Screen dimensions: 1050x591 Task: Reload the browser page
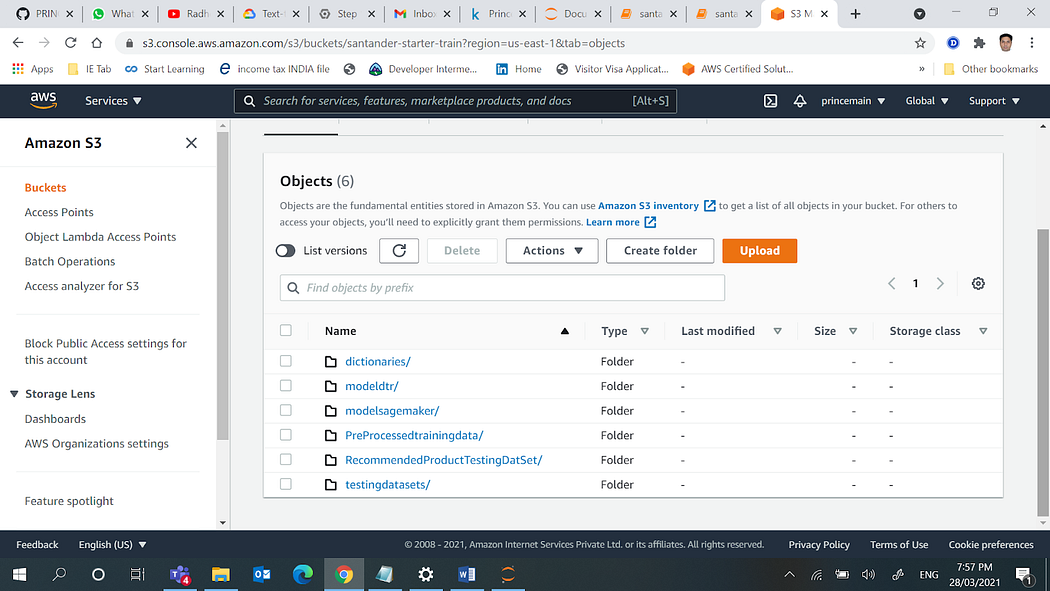70,43
